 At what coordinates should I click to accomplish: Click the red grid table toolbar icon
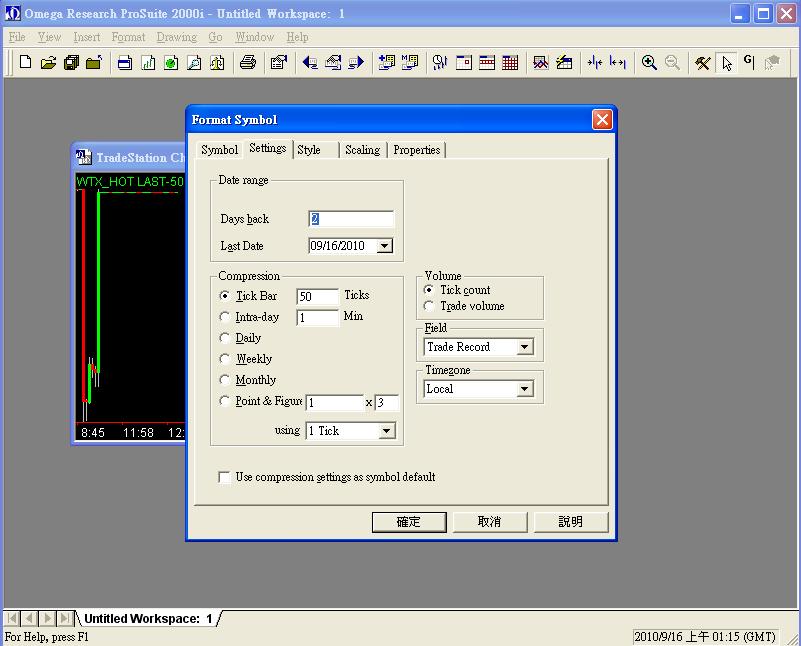510,62
